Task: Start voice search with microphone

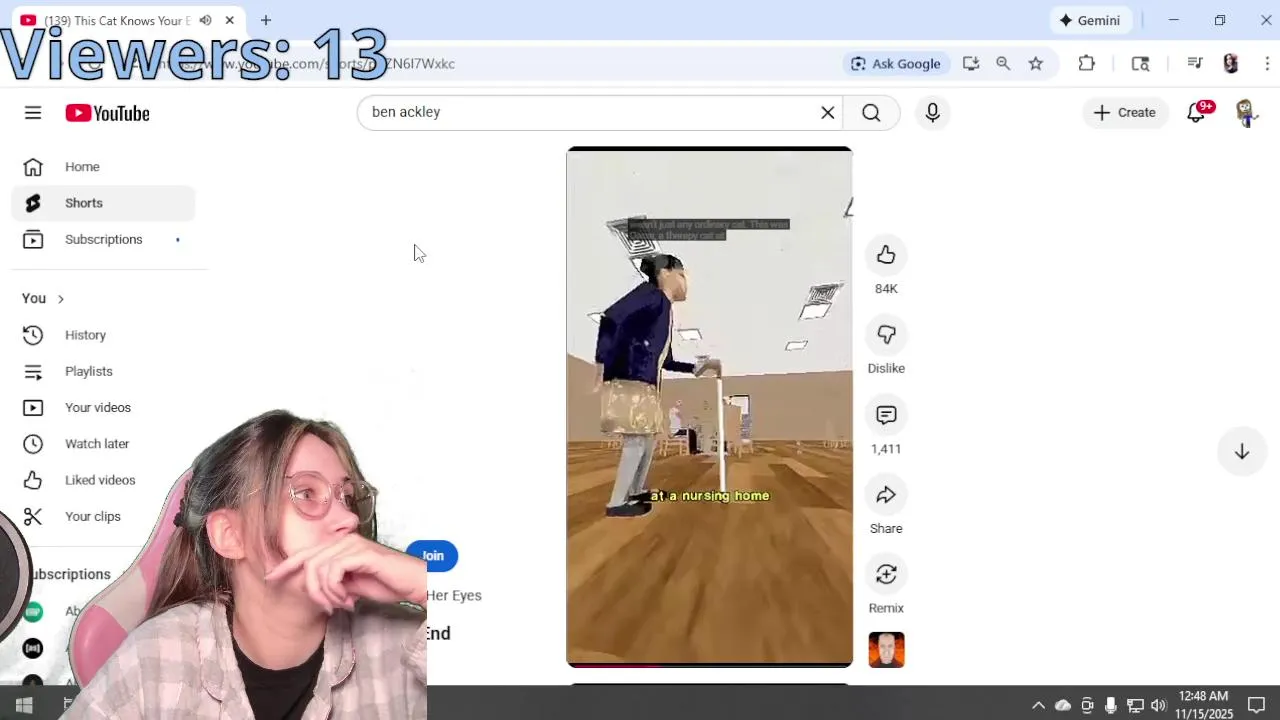Action: [x=932, y=113]
